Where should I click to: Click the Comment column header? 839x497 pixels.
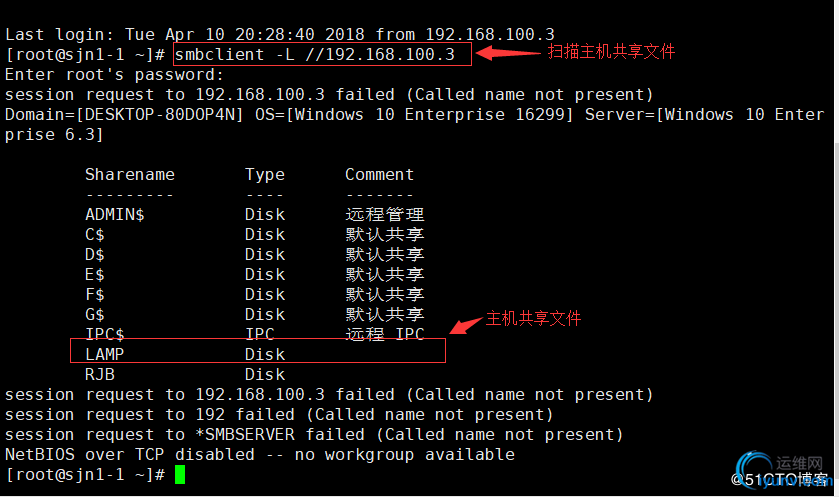(x=379, y=174)
